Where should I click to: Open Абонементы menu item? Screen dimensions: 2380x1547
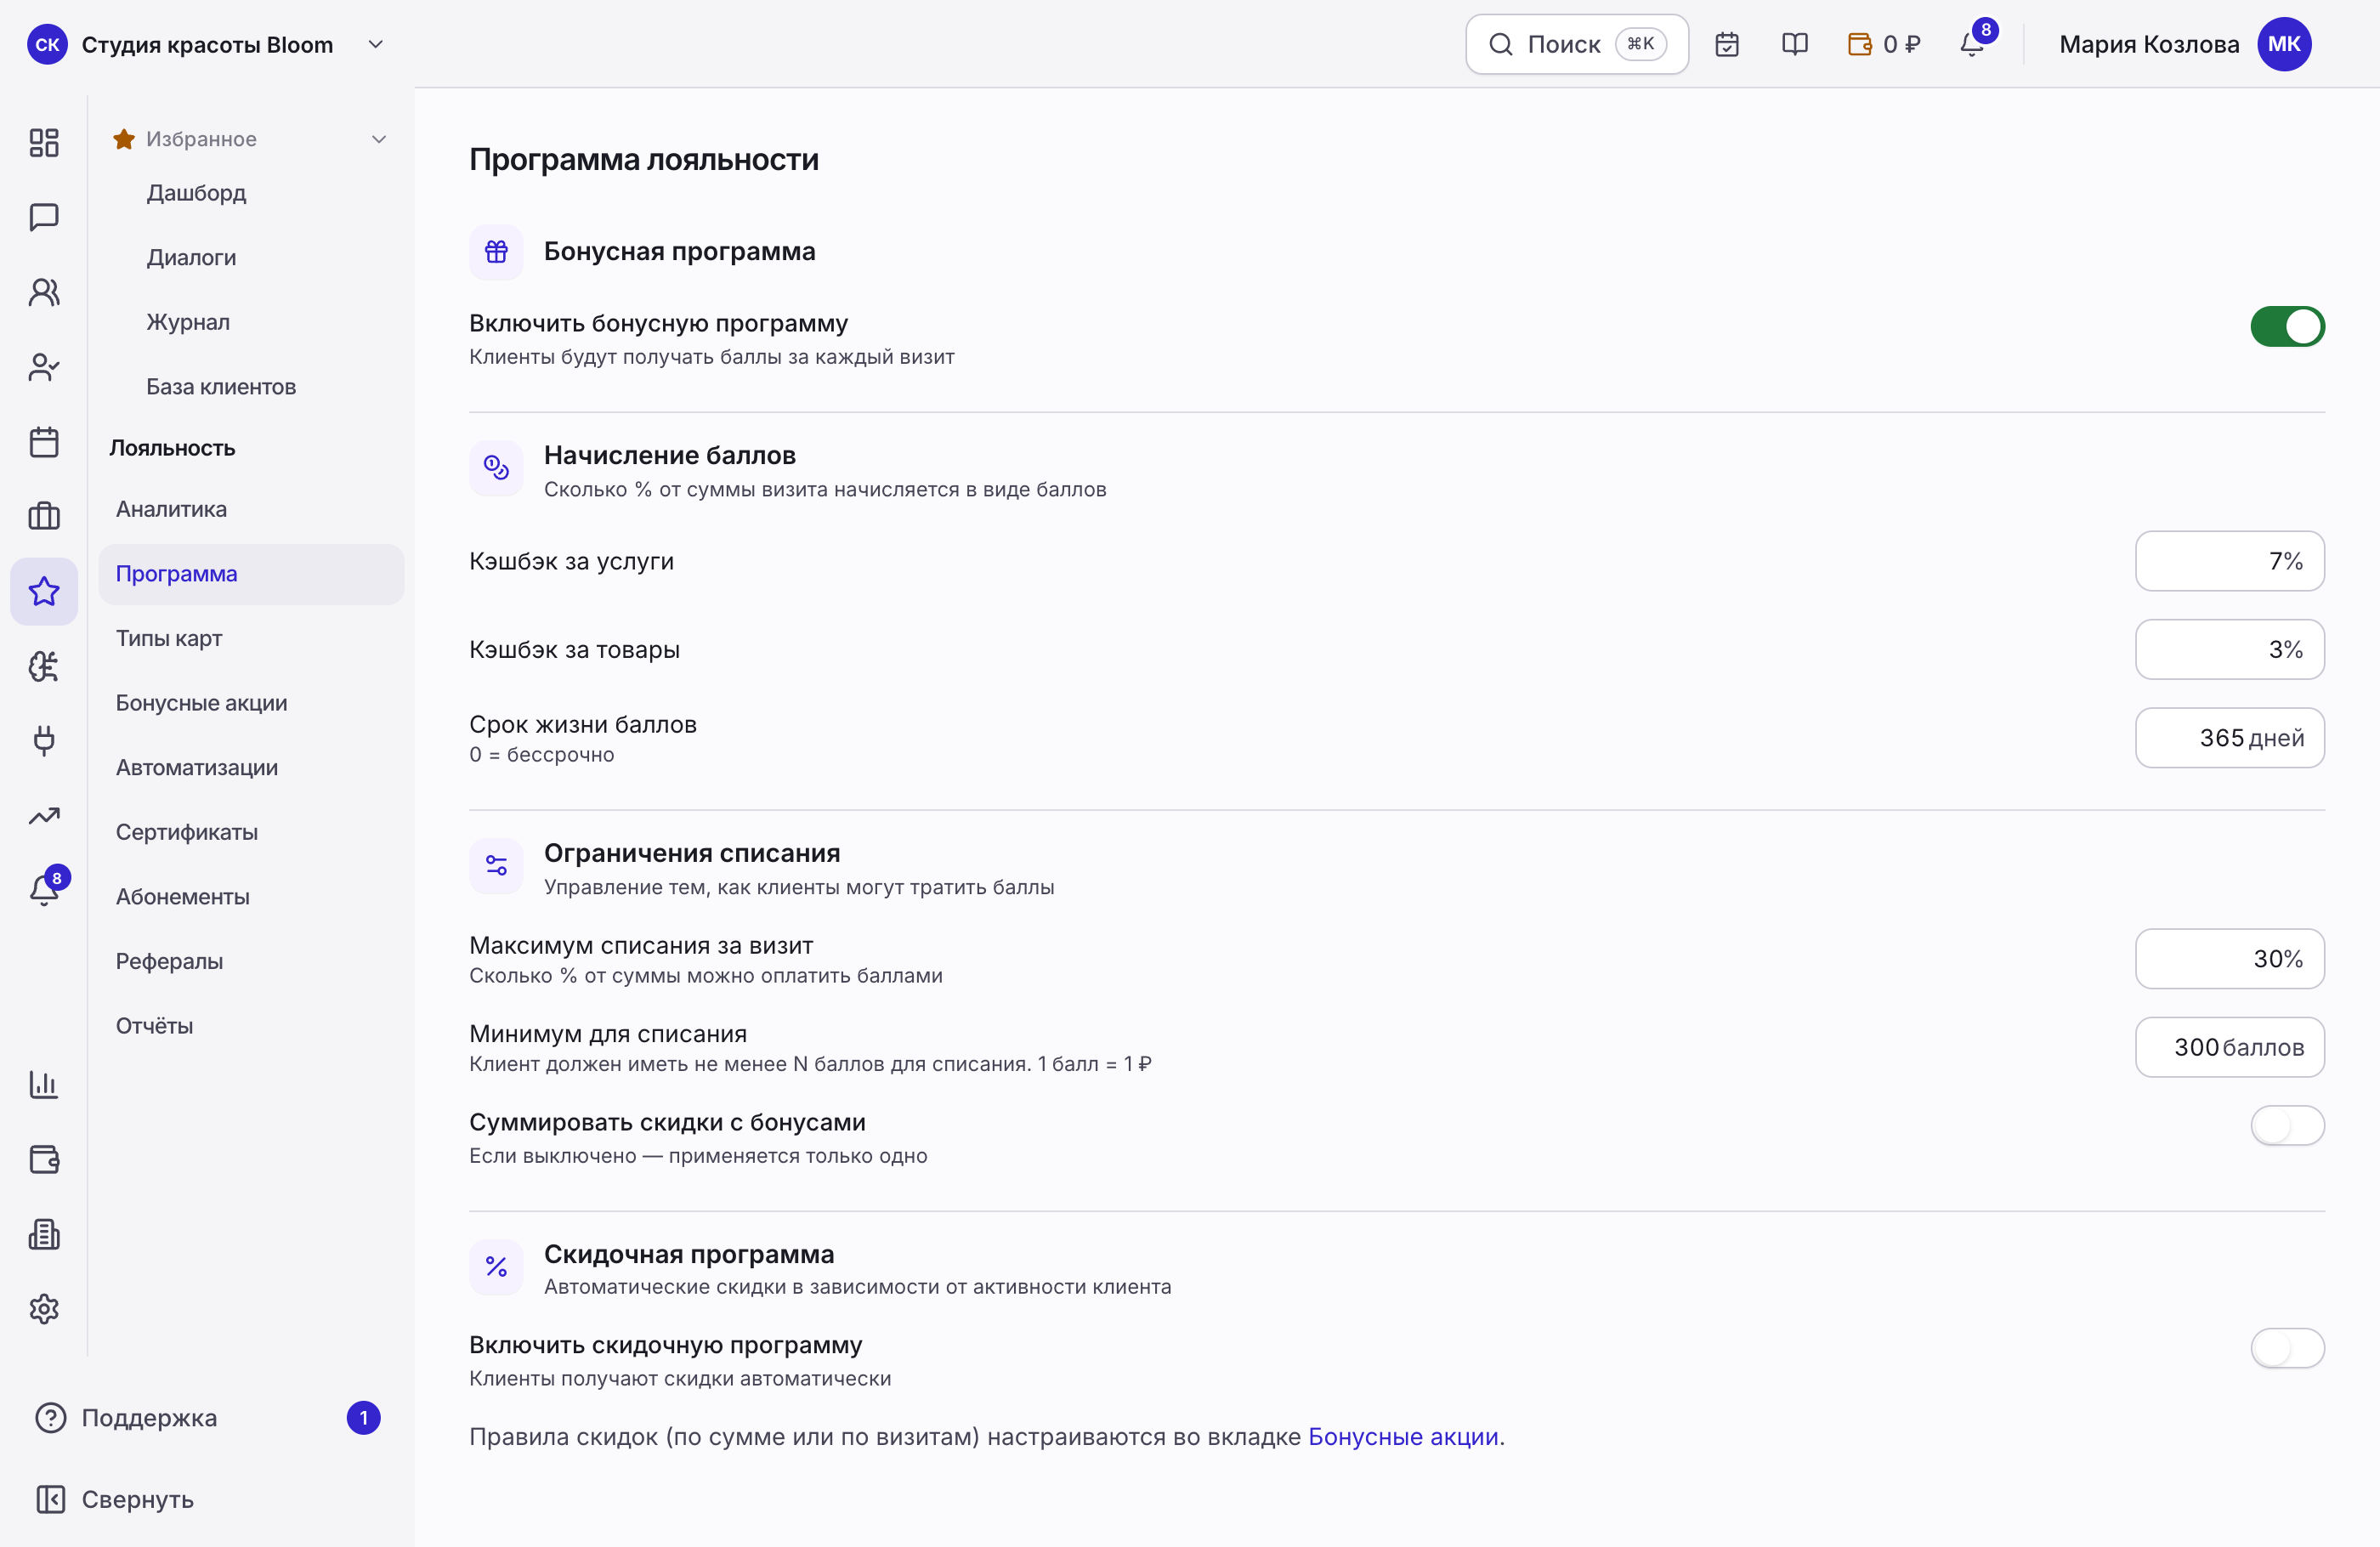click(x=251, y=897)
